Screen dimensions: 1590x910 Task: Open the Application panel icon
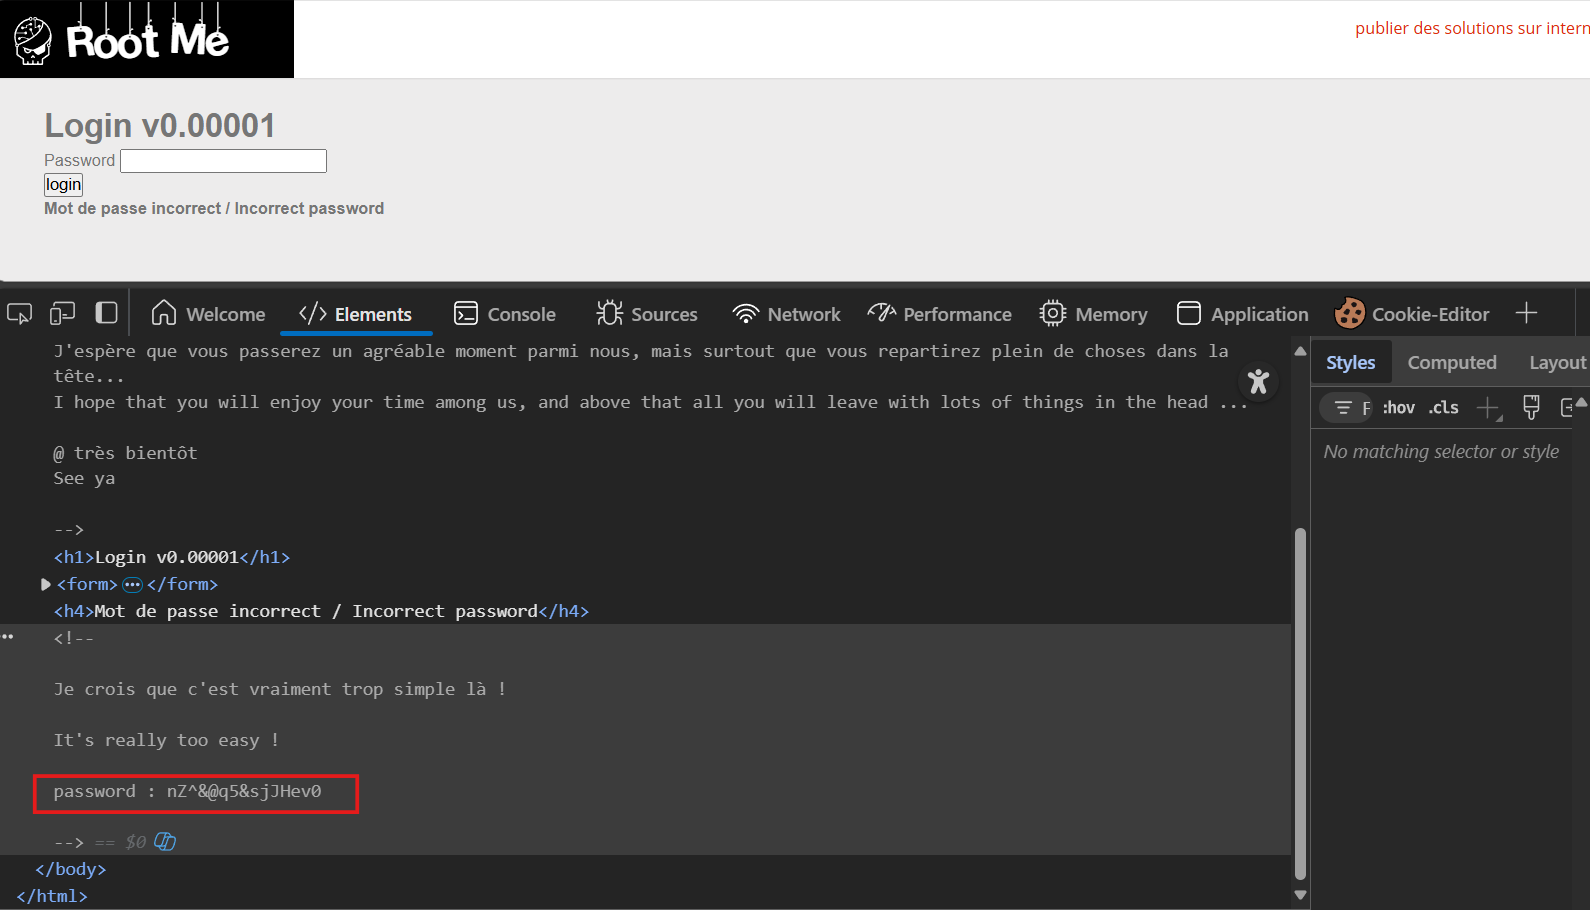pyautogui.click(x=1188, y=314)
